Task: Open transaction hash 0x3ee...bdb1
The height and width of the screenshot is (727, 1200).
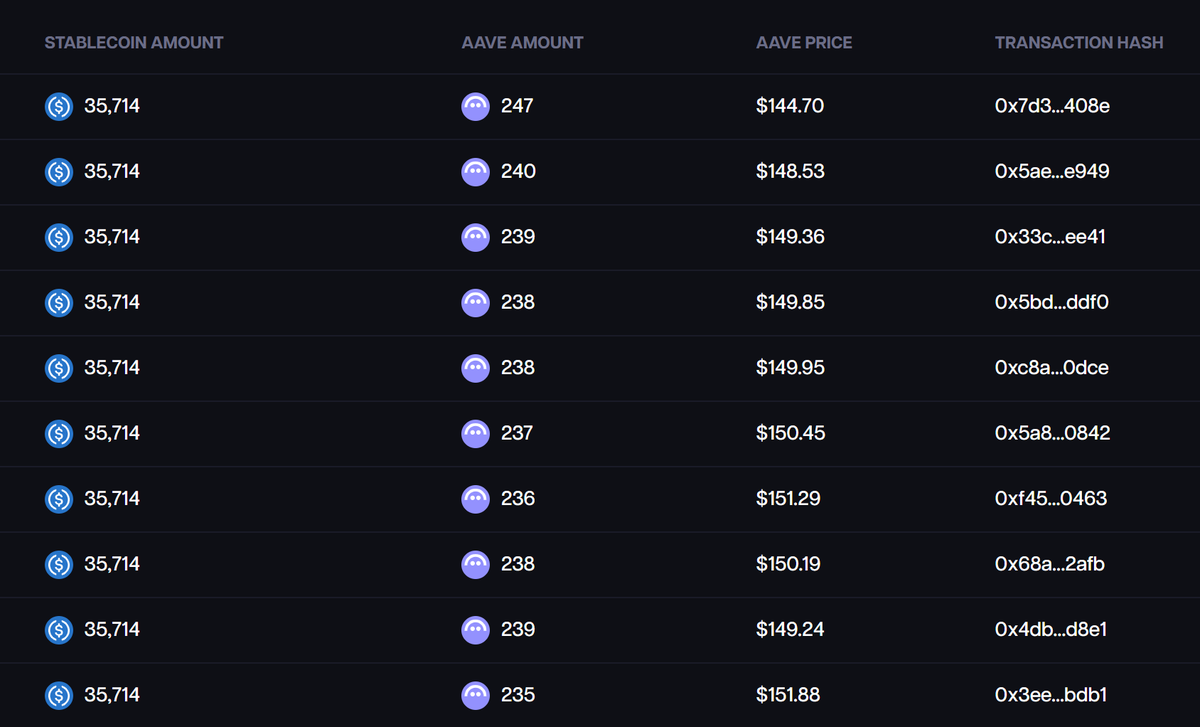Action: 1051,695
